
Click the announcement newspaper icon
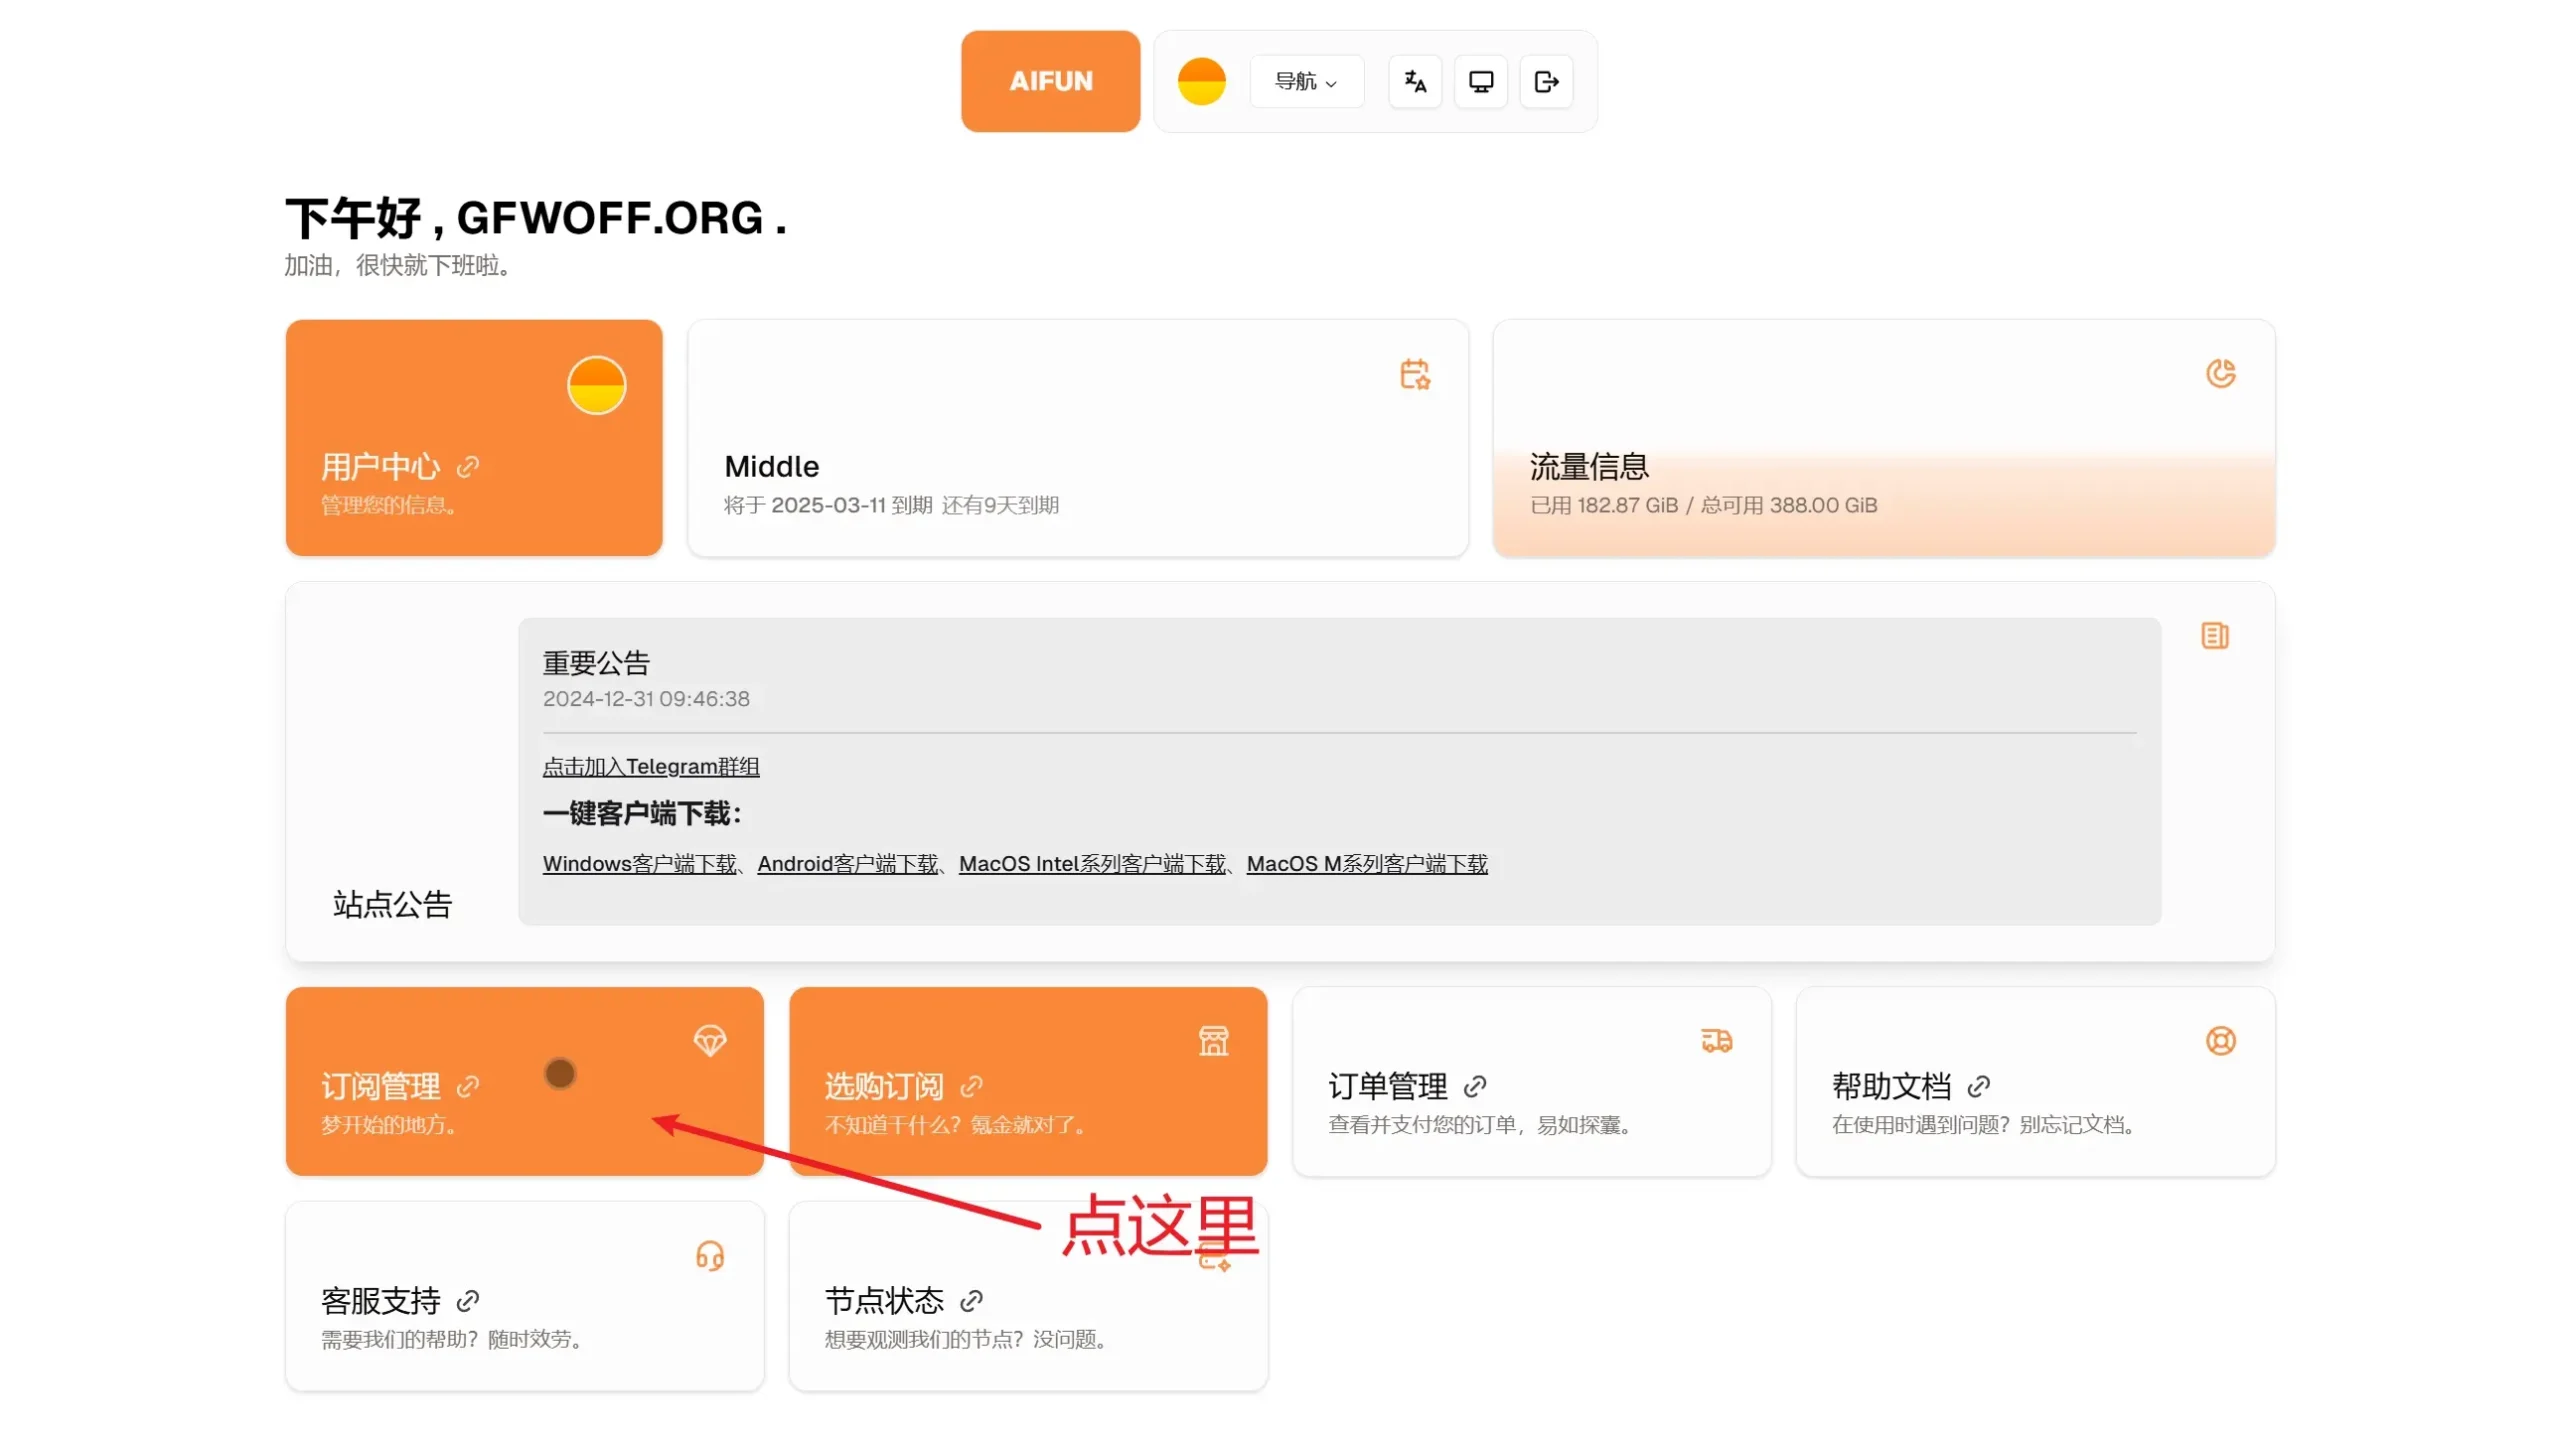2214,636
